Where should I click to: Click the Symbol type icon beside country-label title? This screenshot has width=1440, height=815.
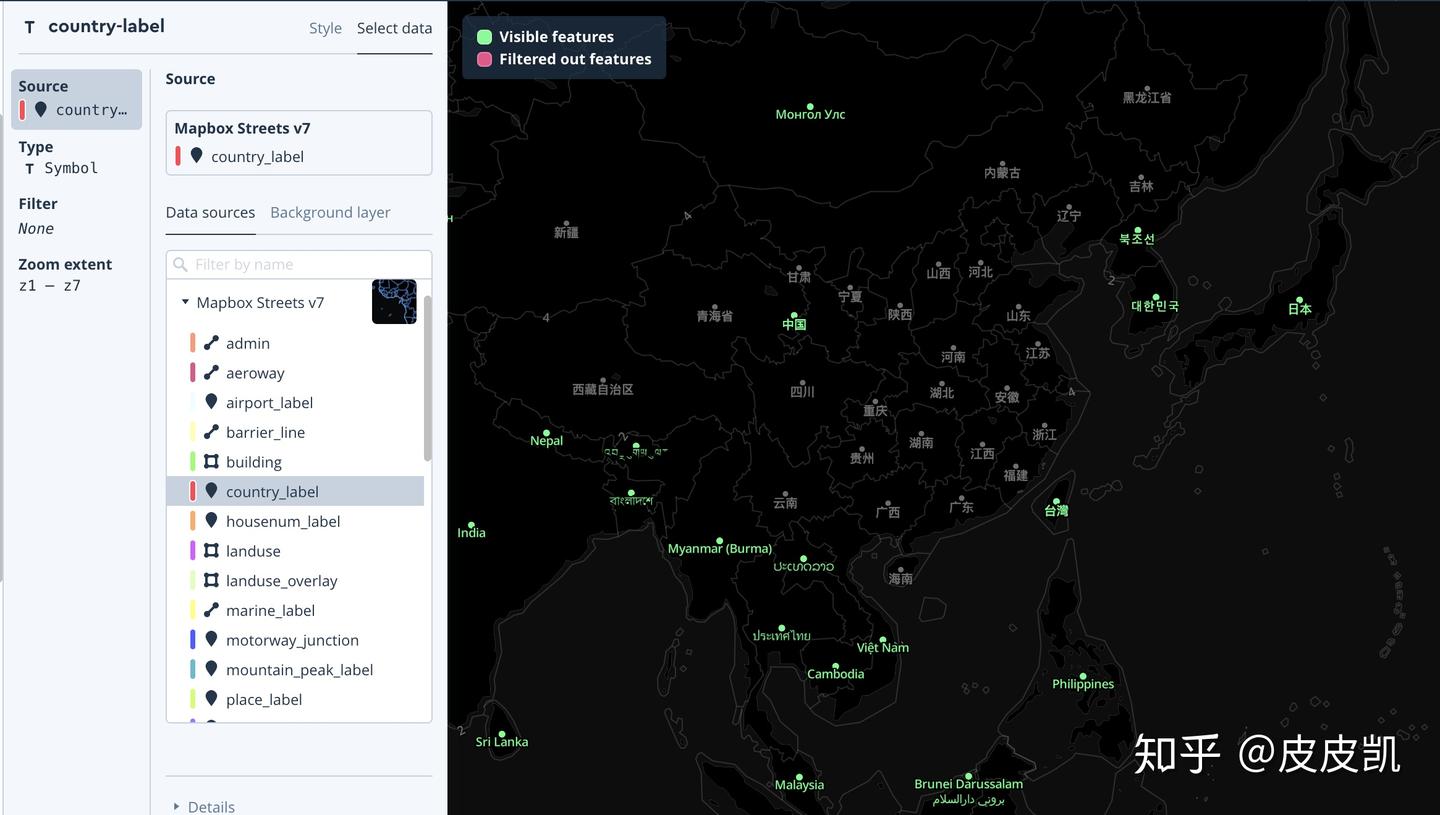tap(29, 27)
